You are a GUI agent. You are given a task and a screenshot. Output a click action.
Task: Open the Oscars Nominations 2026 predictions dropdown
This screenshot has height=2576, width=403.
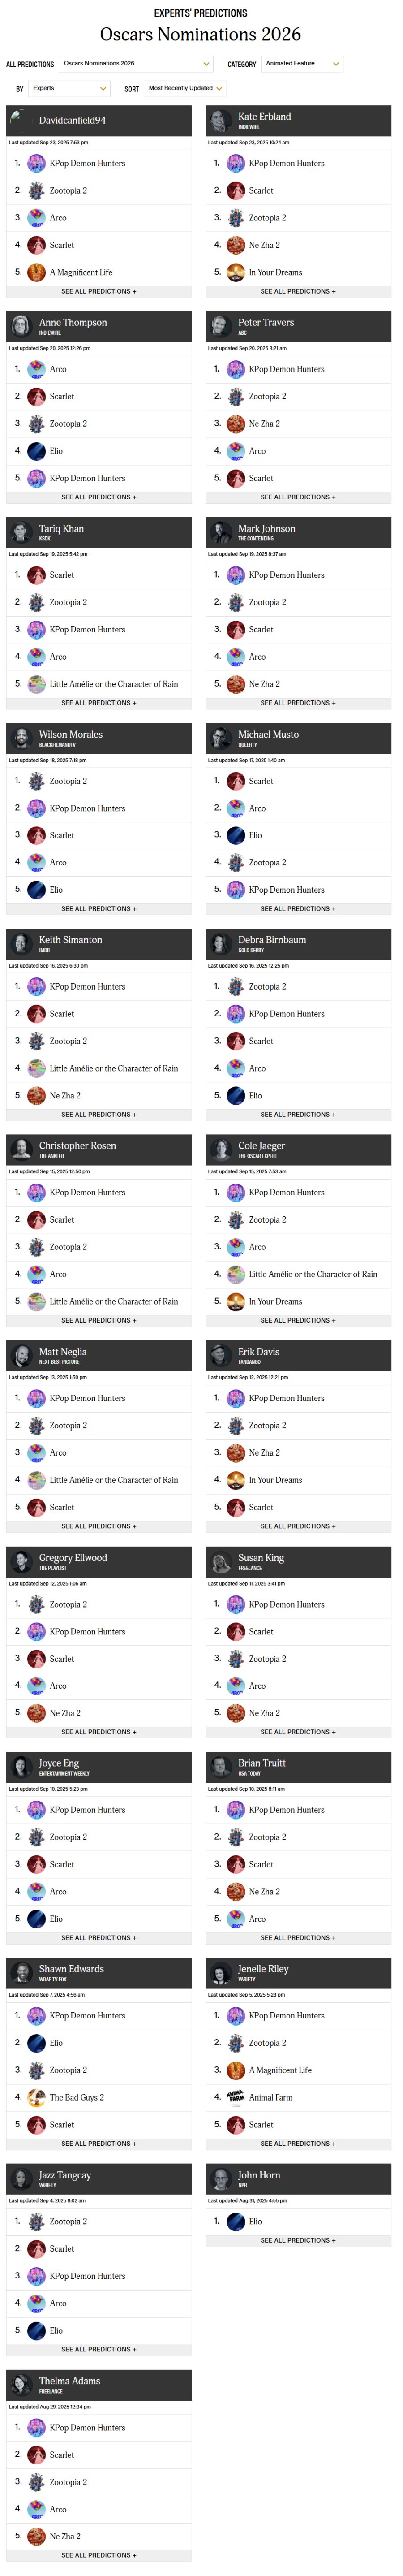(x=136, y=63)
